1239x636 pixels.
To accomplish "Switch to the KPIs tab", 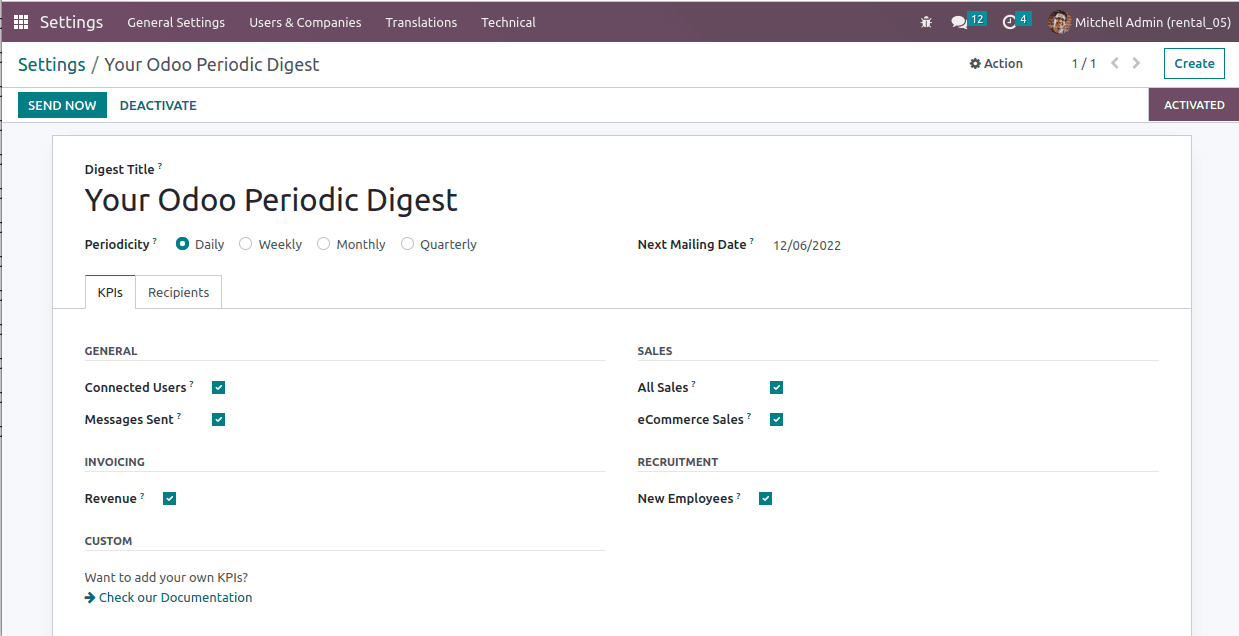I will (110, 292).
